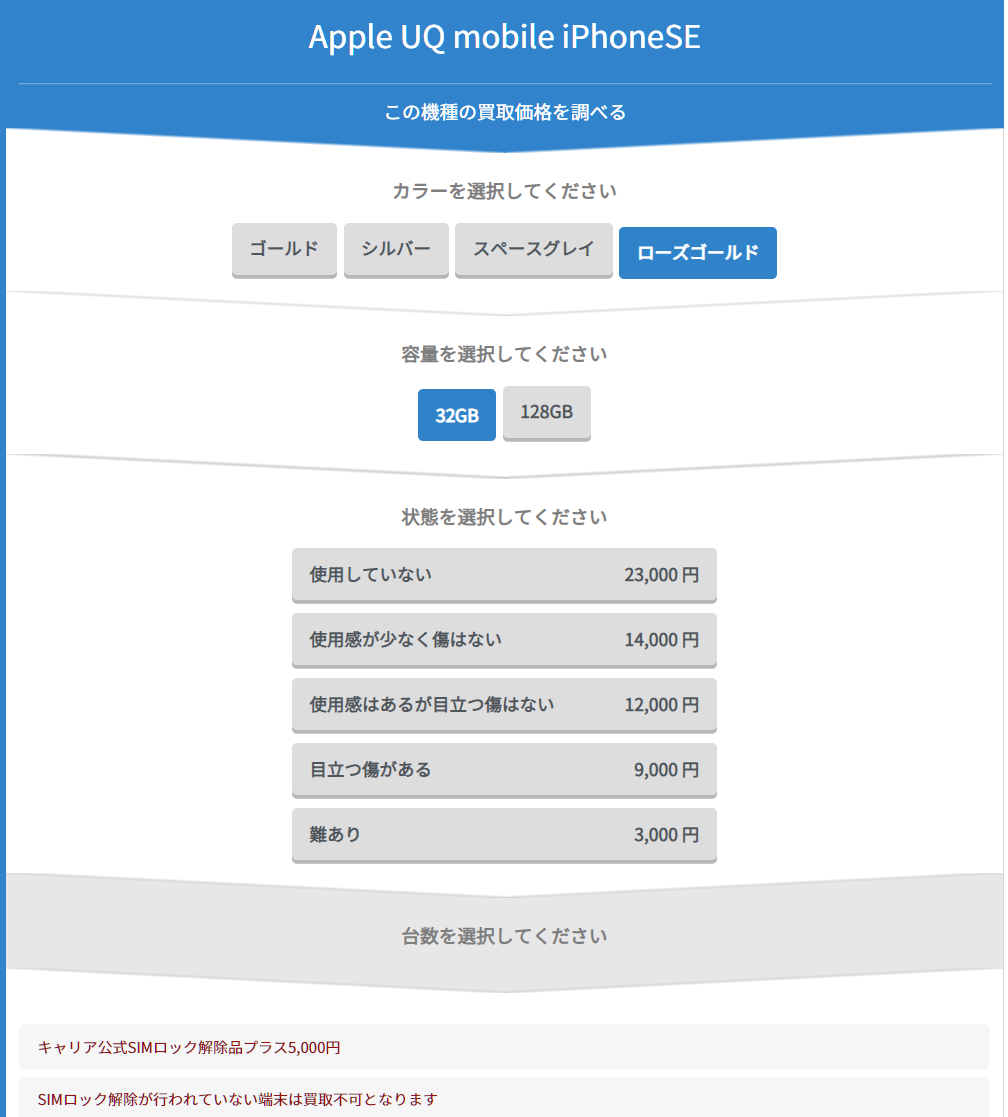The width and height of the screenshot is (1008, 1117).
Task: Click the 容量を選択してください heading
Action: (504, 354)
